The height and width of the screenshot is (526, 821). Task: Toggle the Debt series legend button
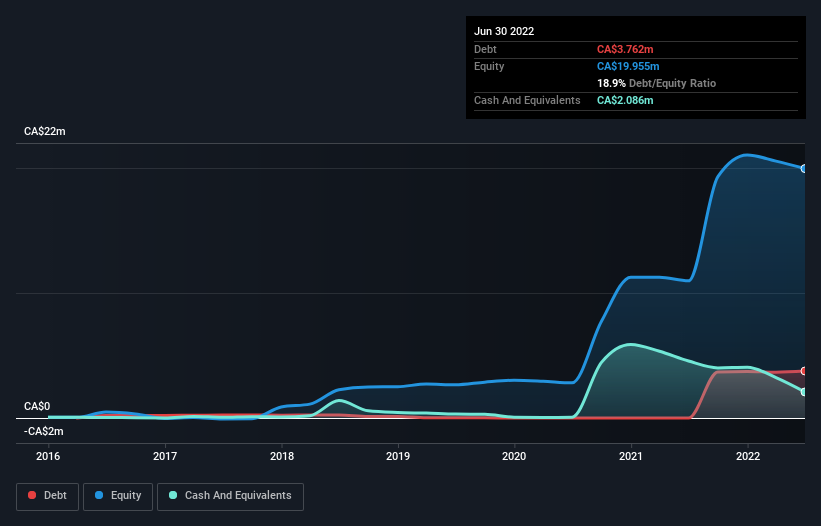47,496
